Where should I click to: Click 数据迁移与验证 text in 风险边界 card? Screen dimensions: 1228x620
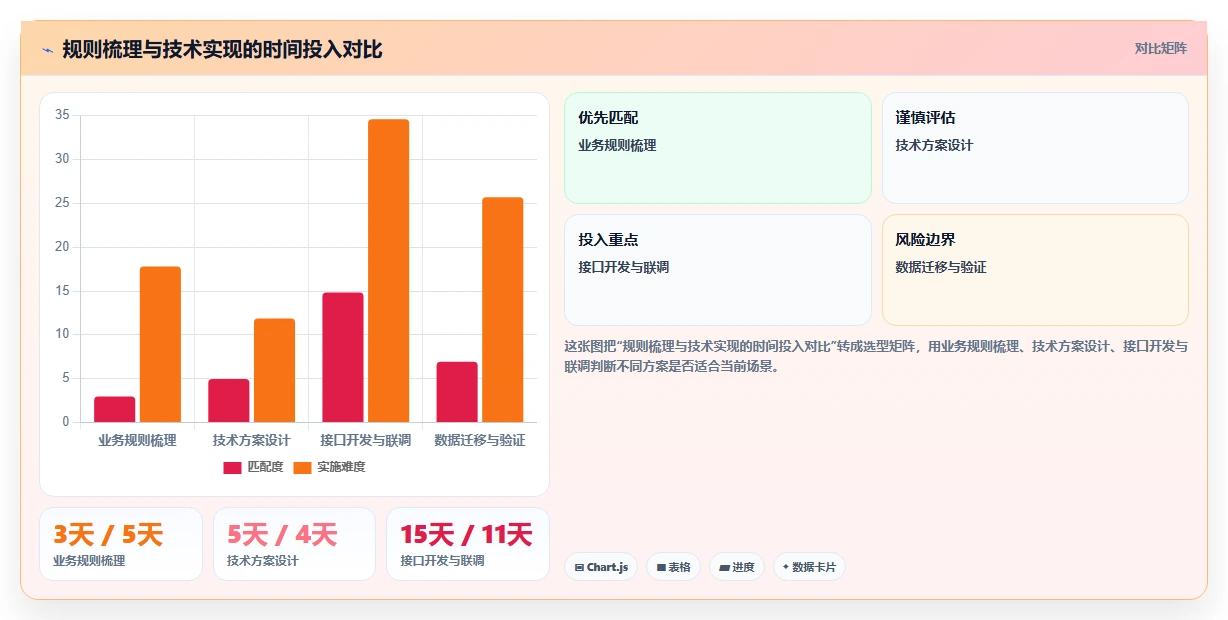(941, 267)
